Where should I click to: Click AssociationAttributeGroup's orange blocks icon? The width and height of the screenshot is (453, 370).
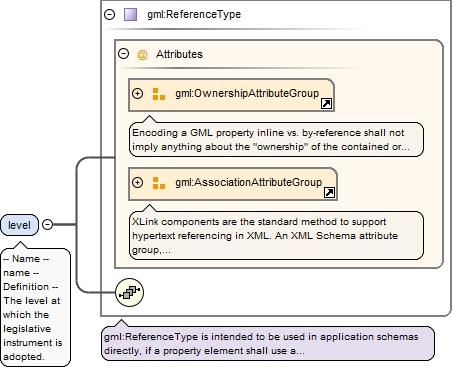click(159, 183)
